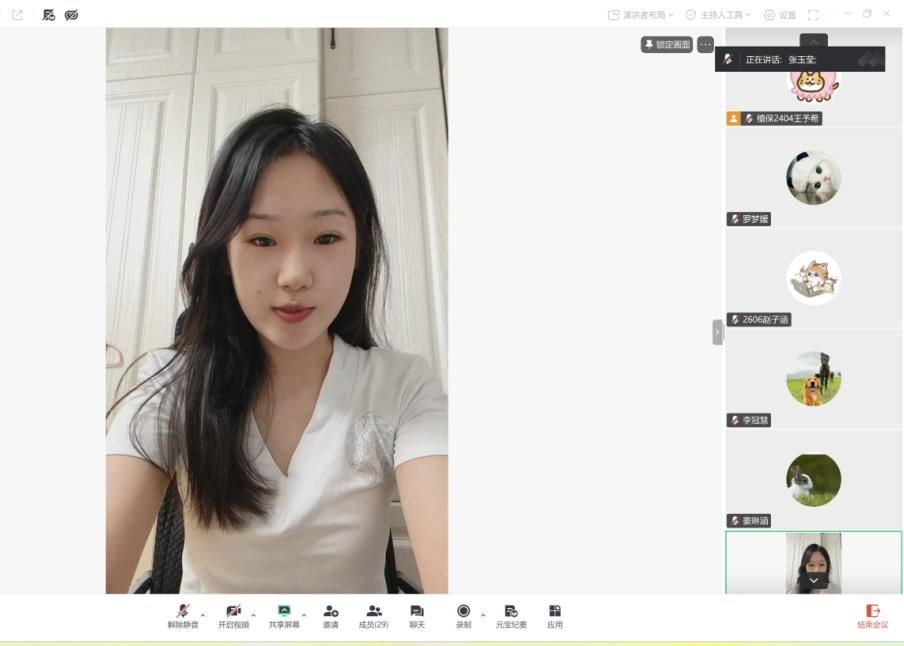Open 元宝纪要 meeting notes
The image size is (904, 646).
coord(511,616)
